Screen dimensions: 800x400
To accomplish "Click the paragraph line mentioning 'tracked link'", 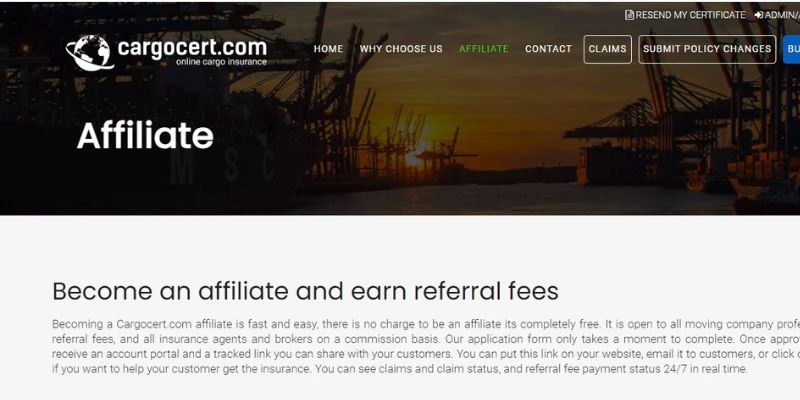I will tap(426, 354).
